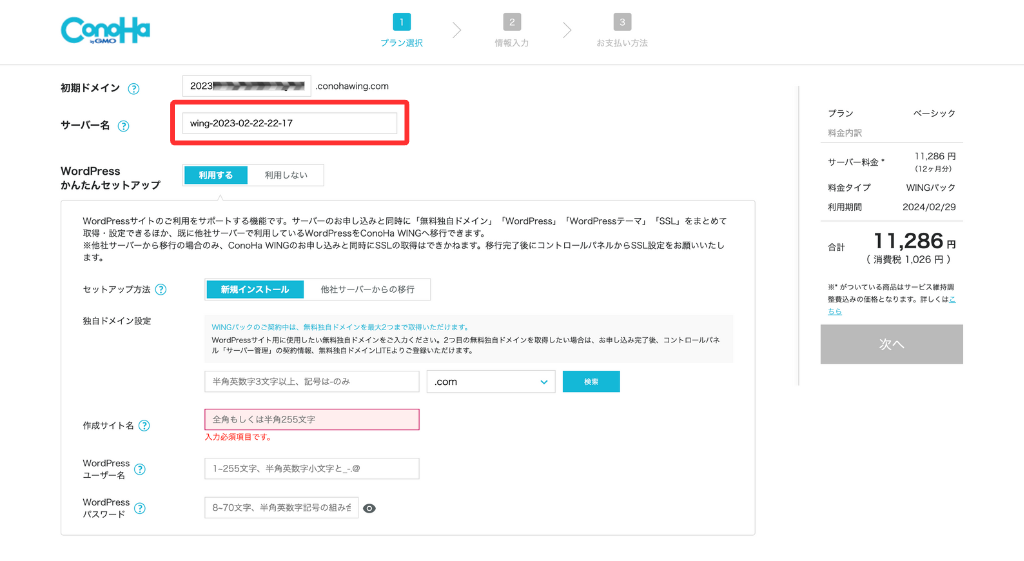Click the 11,286 円 total price text
This screenshot has width=1024, height=561.
[x=914, y=242]
